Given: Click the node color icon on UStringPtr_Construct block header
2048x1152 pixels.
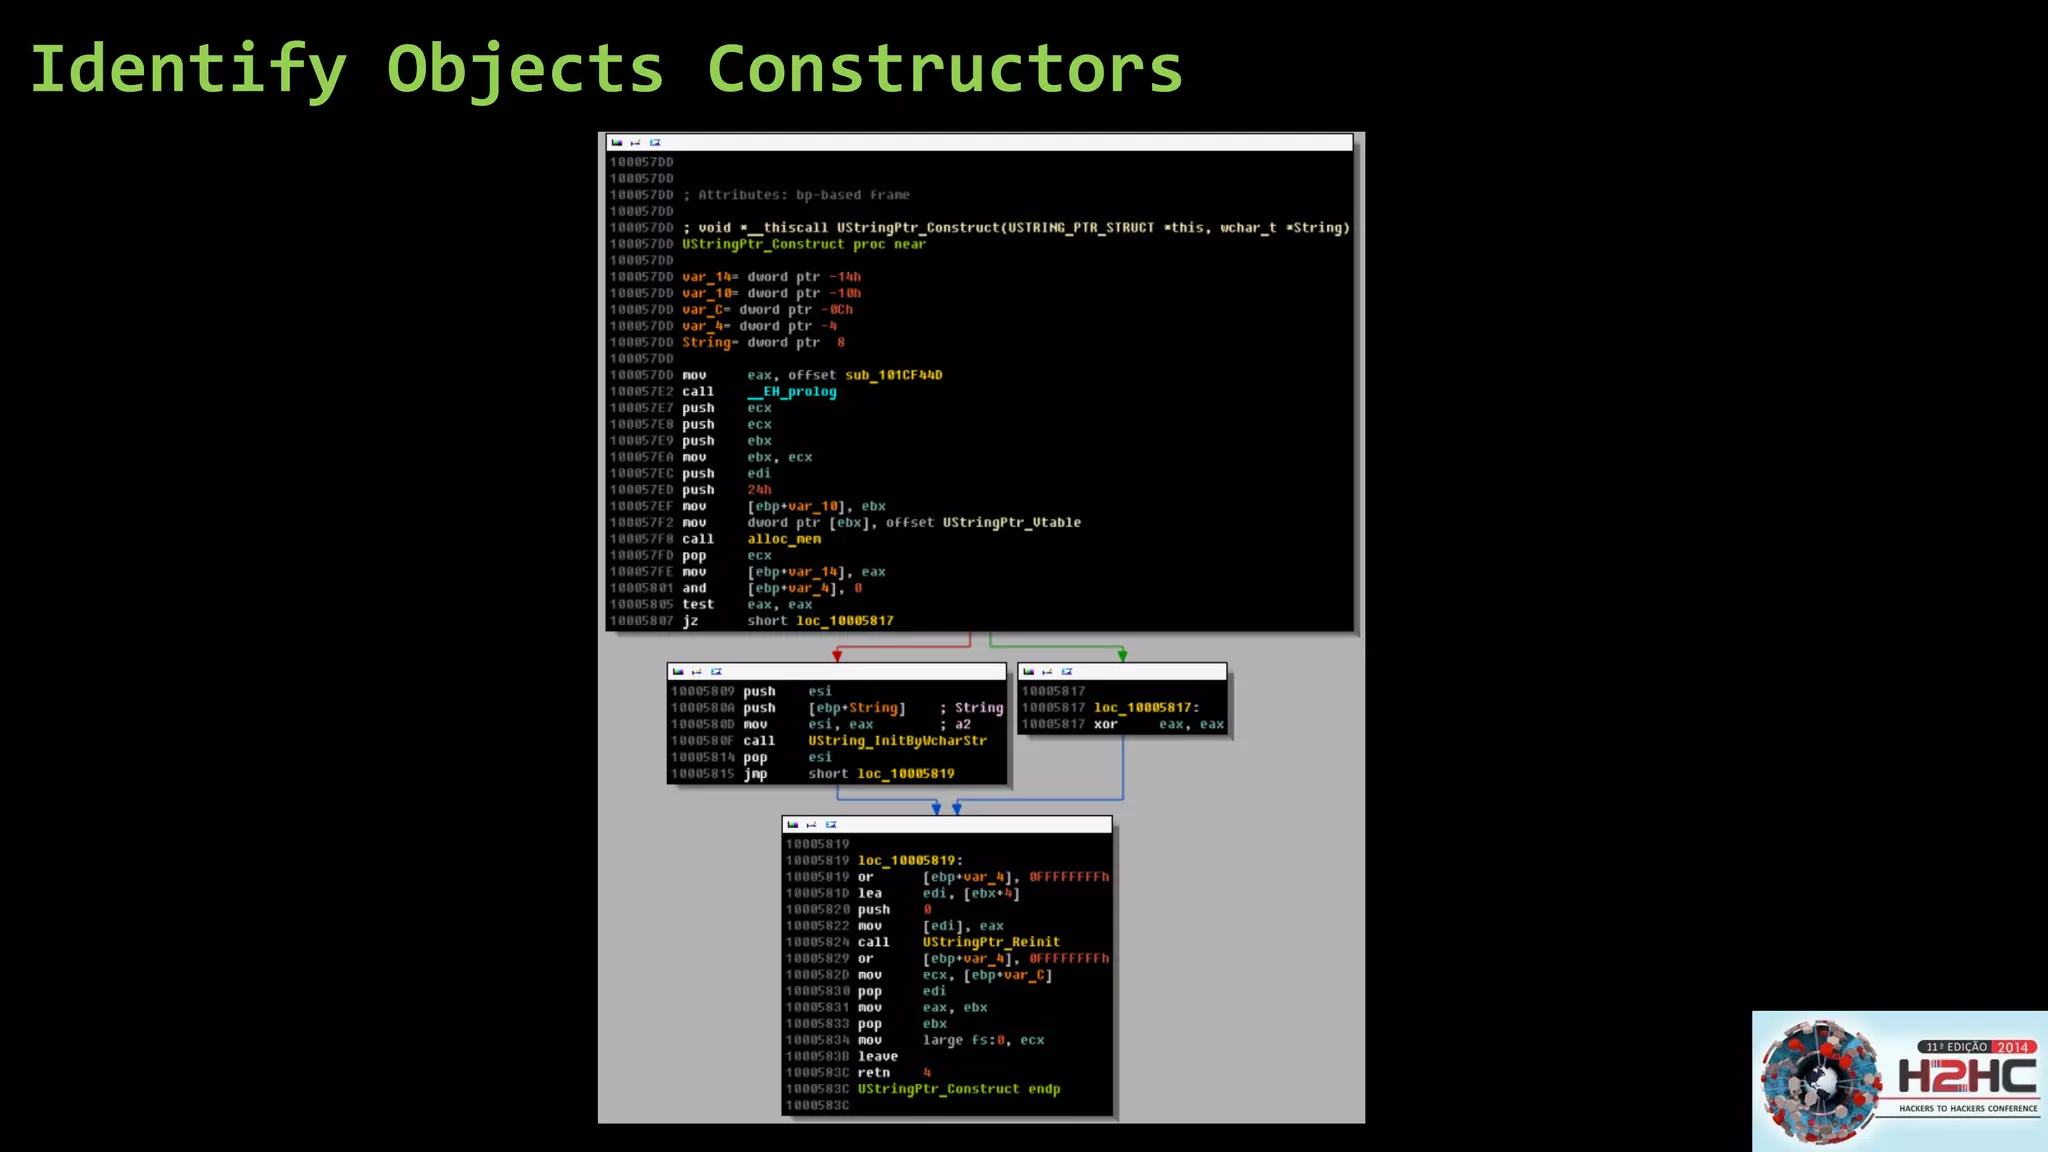Looking at the screenshot, I should 617,143.
